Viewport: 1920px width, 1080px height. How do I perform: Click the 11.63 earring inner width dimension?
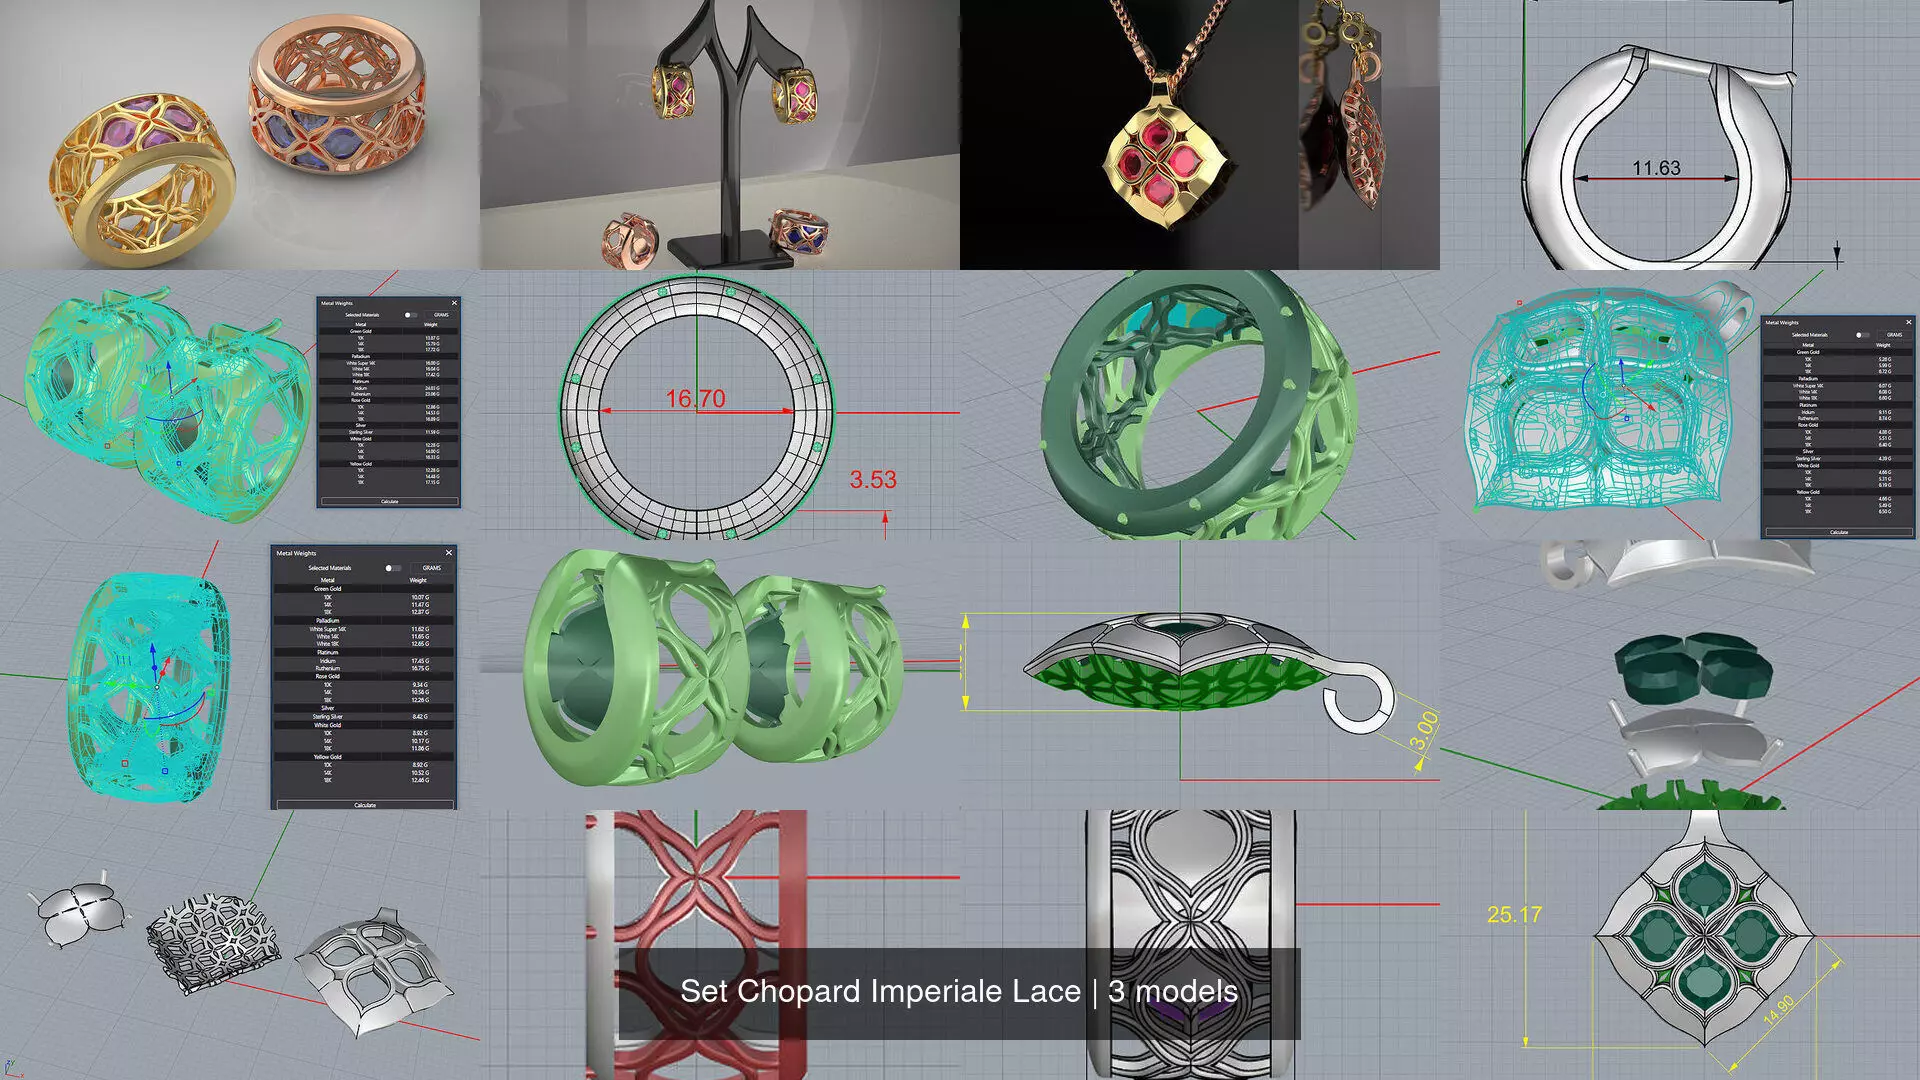click(1656, 168)
